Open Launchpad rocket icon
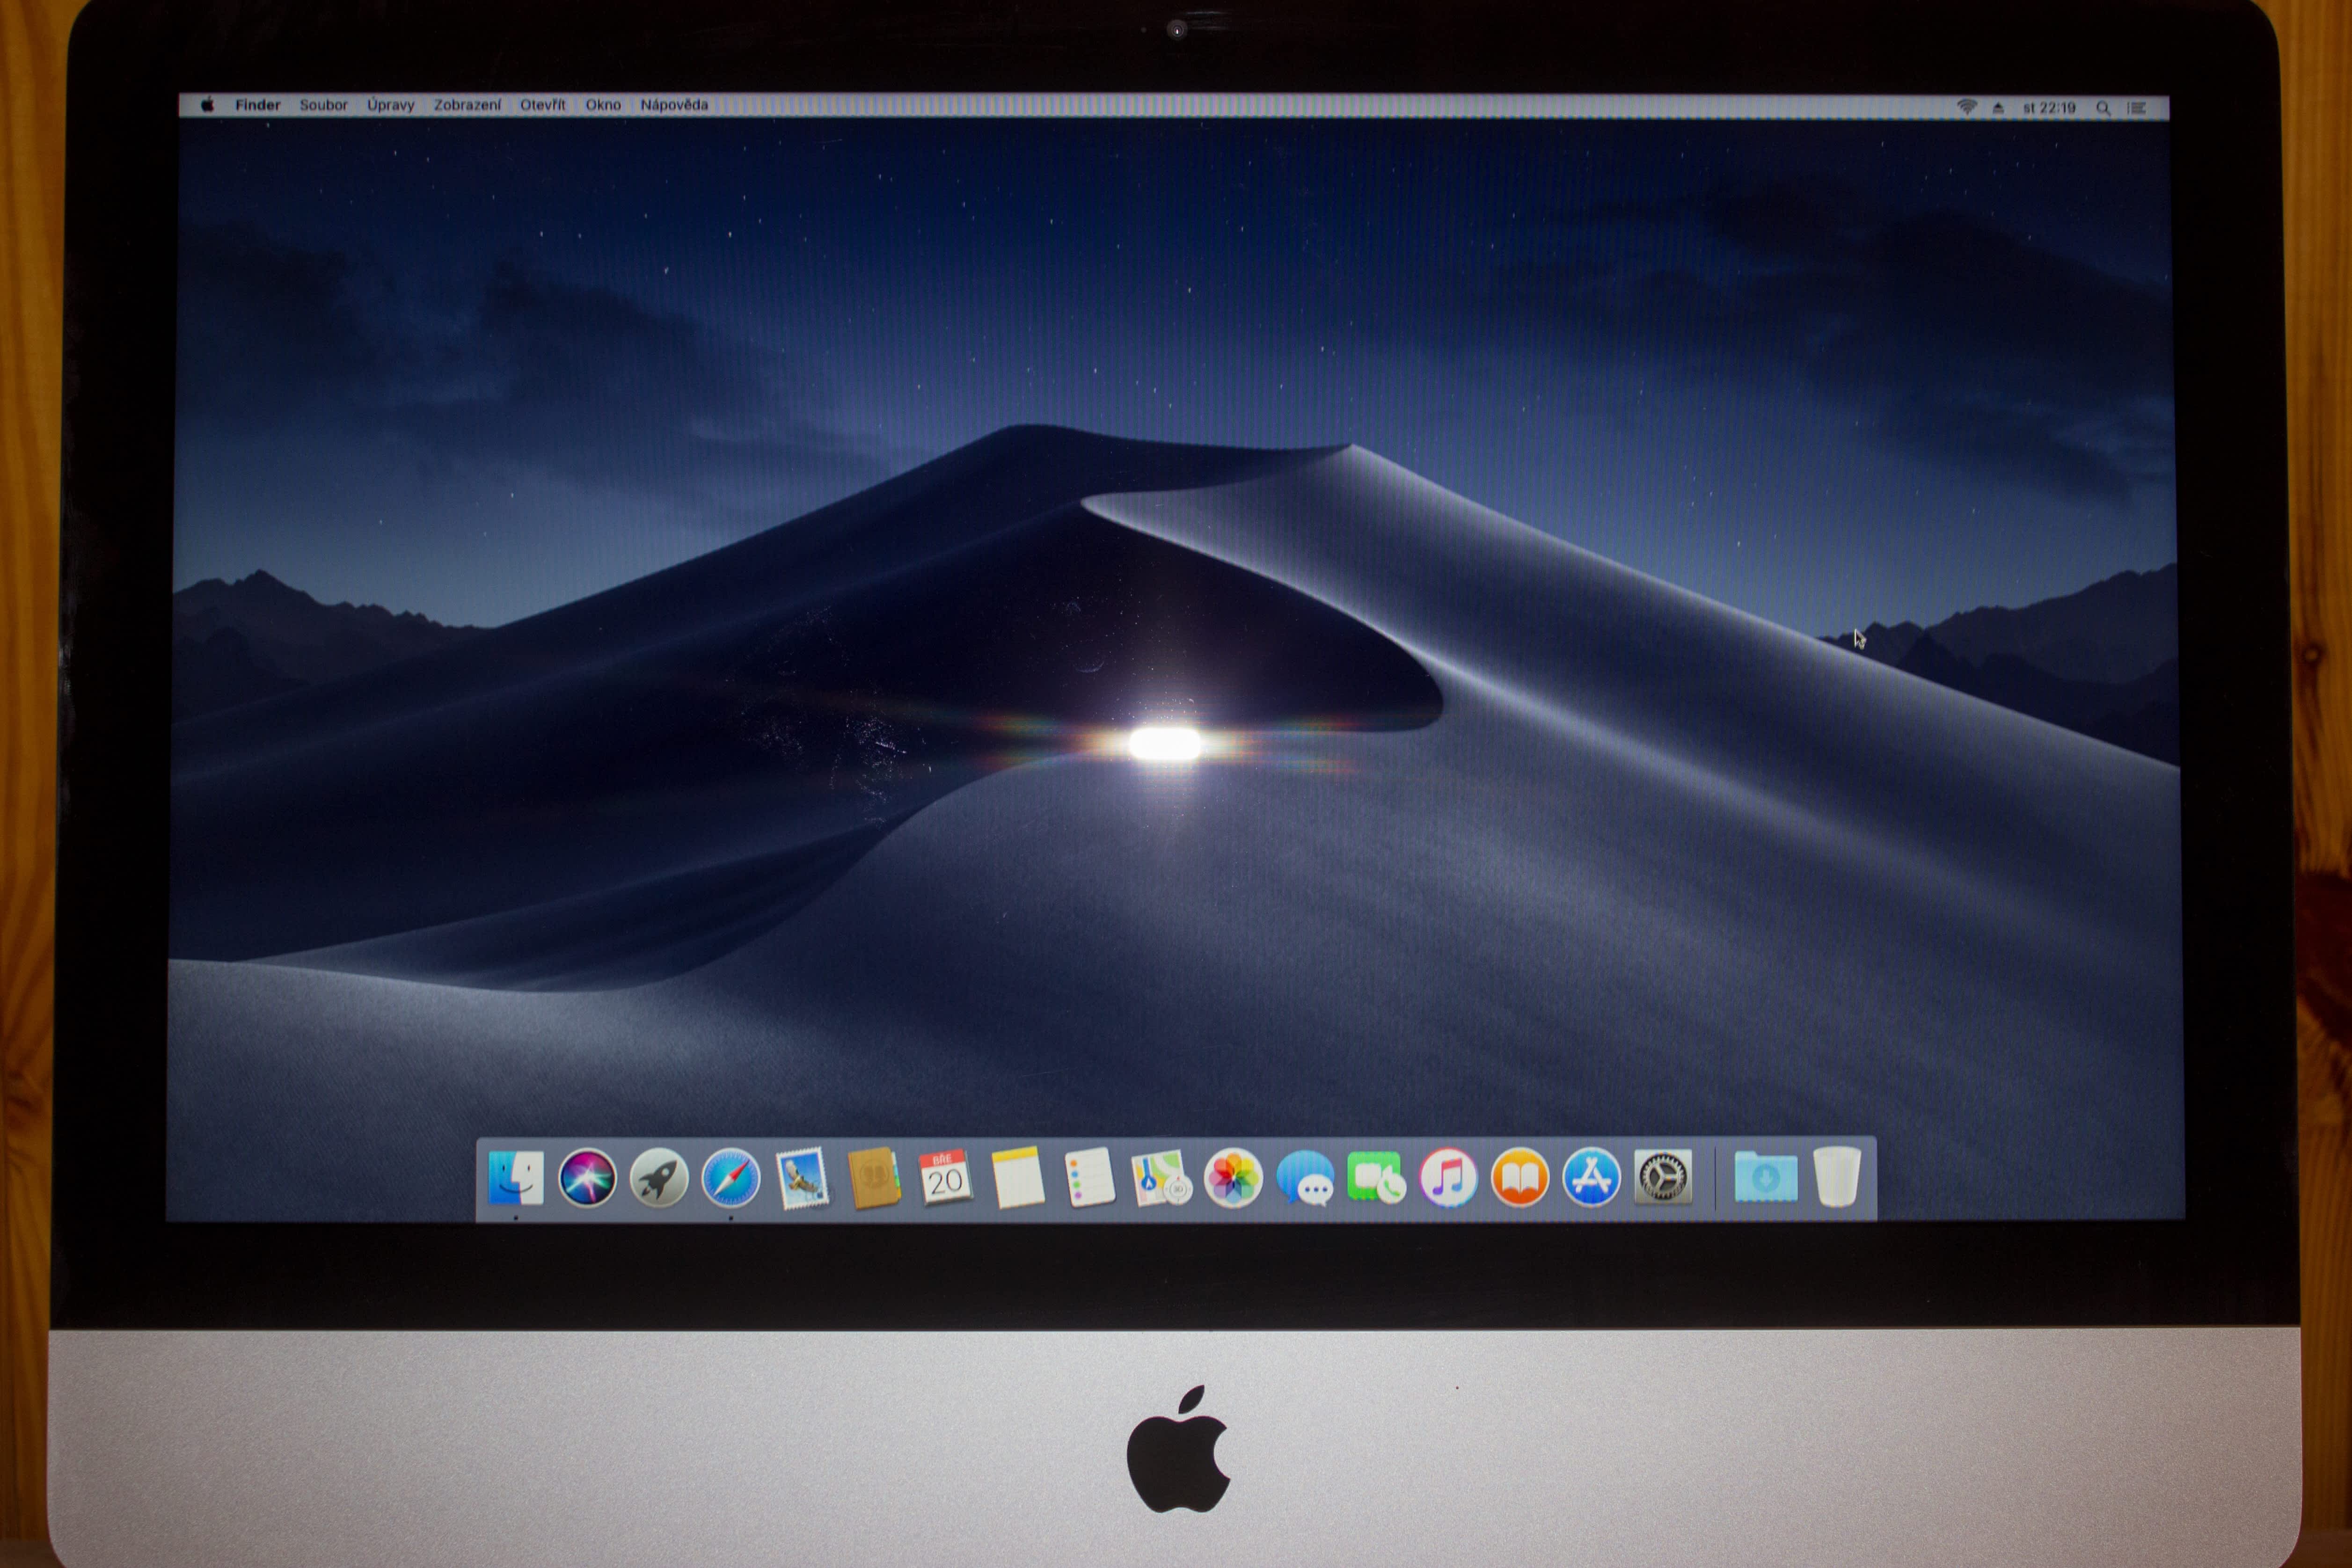This screenshot has width=2352, height=1568. point(659,1178)
